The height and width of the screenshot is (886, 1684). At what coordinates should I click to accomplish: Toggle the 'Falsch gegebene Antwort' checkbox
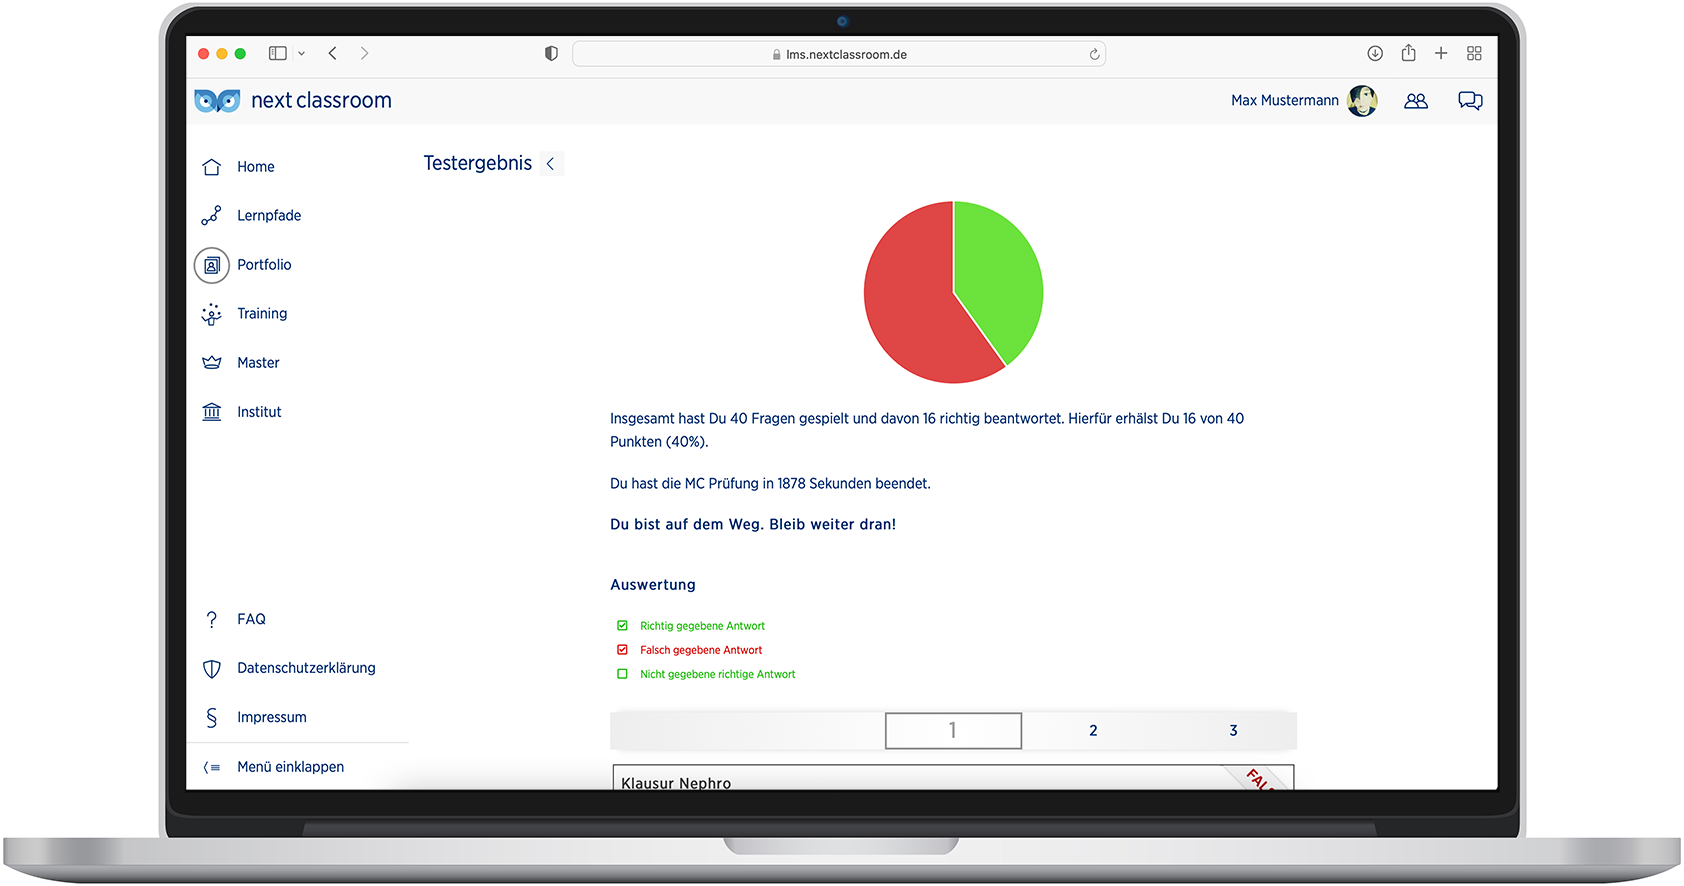tap(622, 650)
